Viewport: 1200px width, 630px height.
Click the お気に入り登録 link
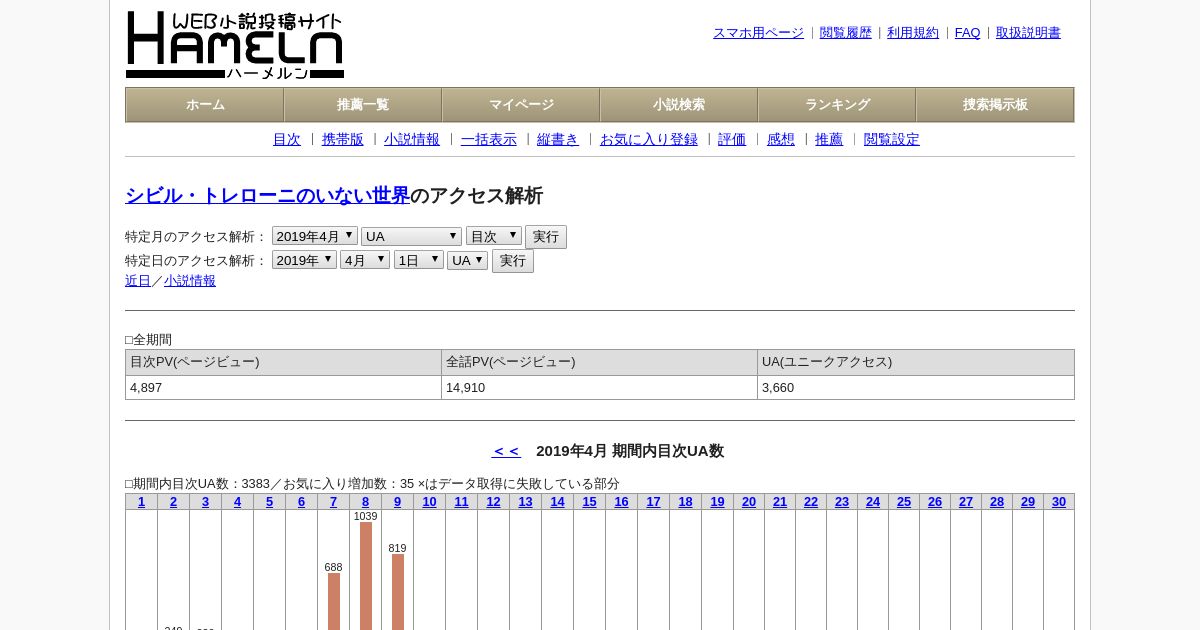click(x=649, y=140)
